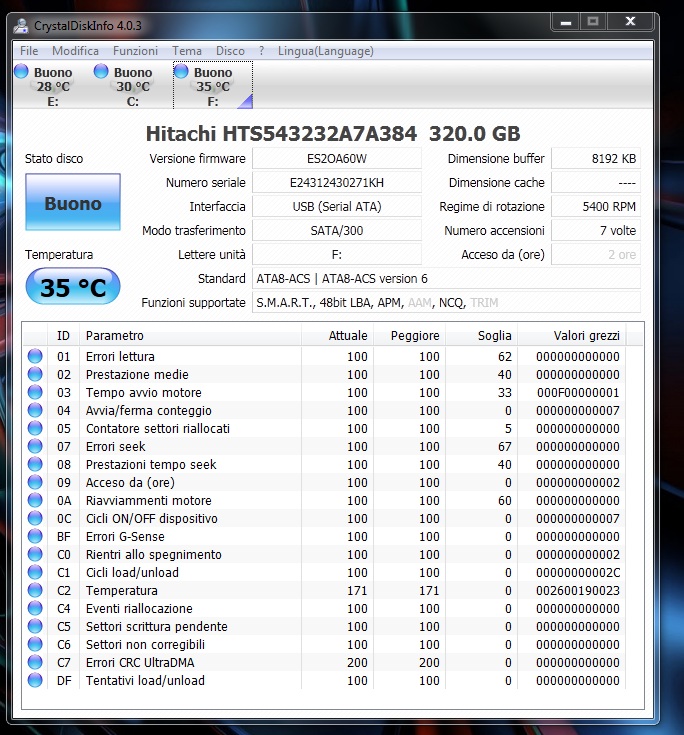Click threshold value 62 for Errori lettura
The image size is (684, 735).
[504, 356]
